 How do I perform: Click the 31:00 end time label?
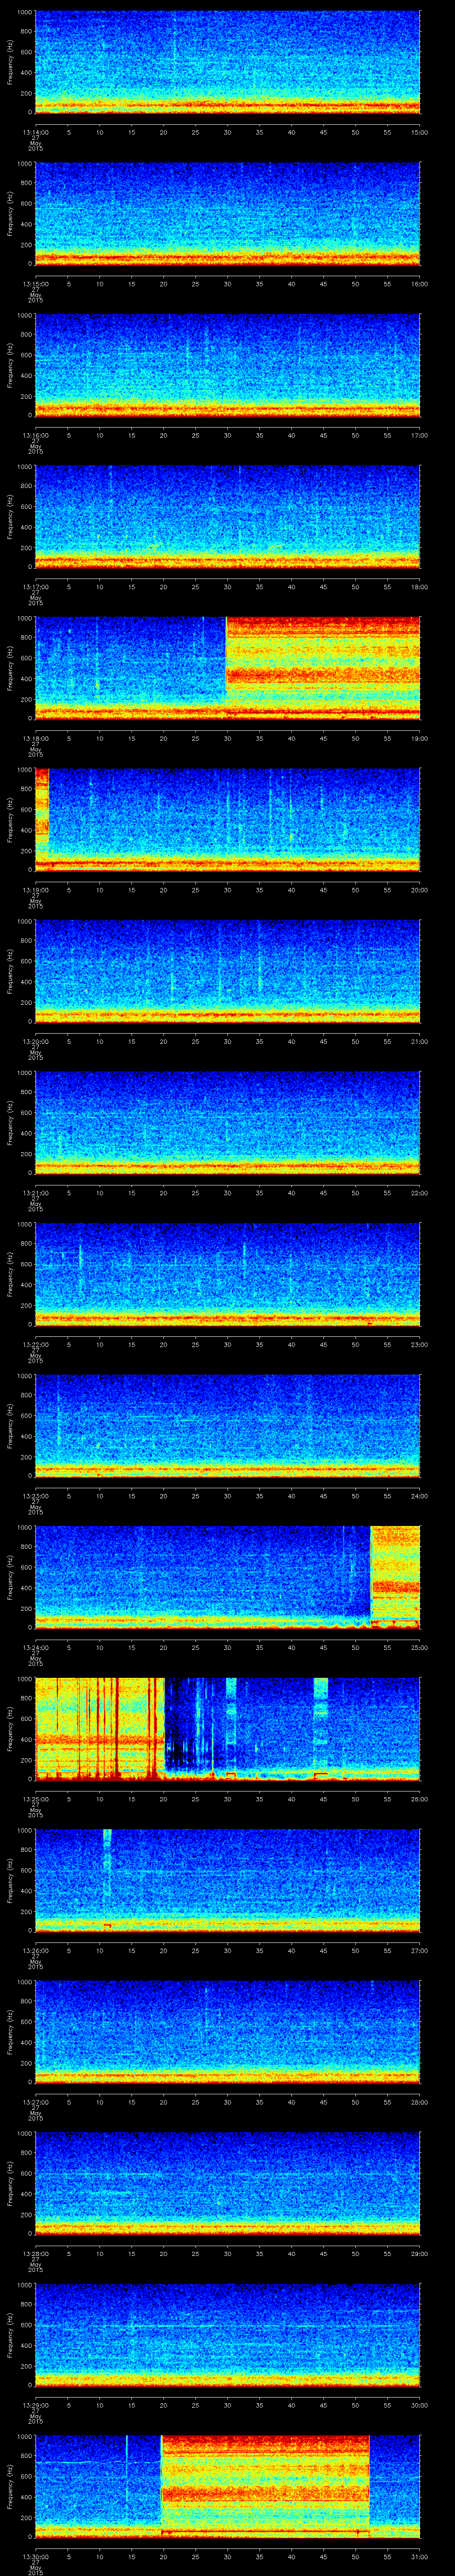[x=419, y=2556]
